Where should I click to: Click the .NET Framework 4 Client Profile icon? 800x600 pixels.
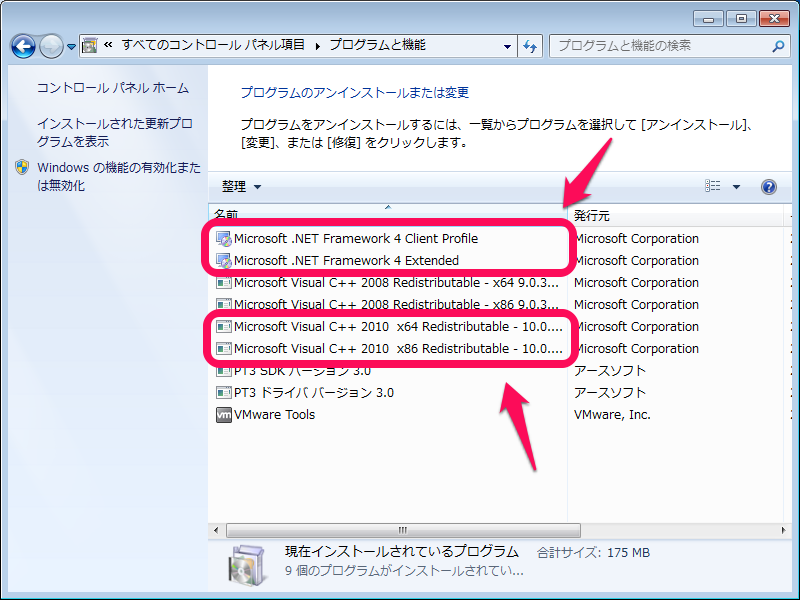click(223, 239)
